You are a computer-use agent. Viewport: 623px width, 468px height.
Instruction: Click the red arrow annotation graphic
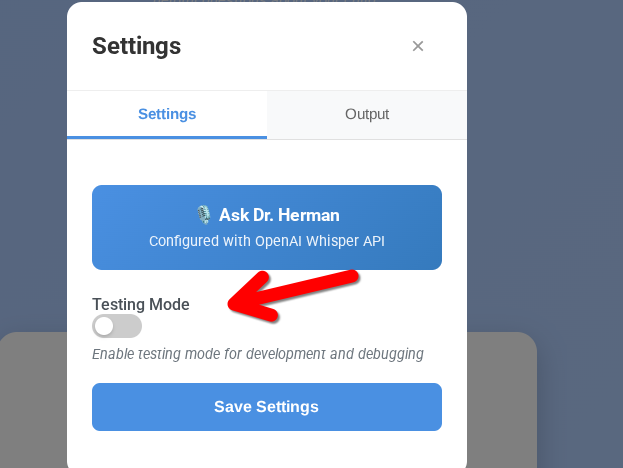[x=294, y=296]
